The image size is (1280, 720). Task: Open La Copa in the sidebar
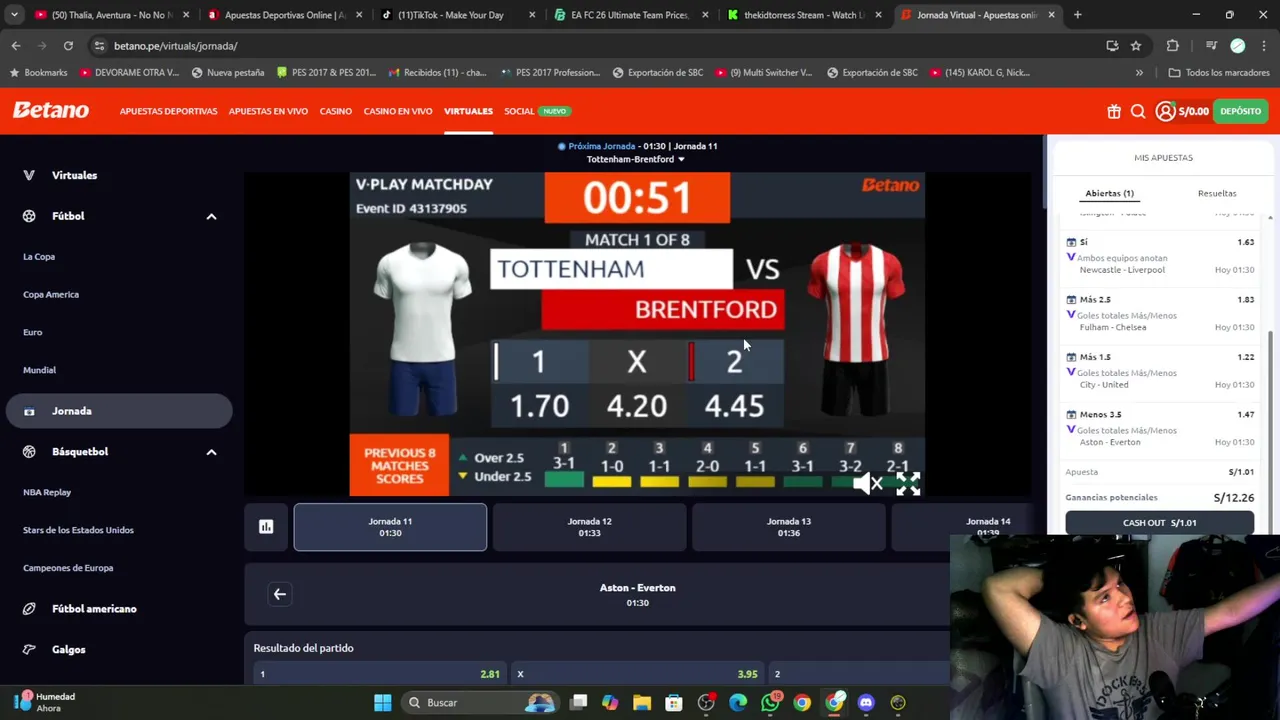click(39, 257)
